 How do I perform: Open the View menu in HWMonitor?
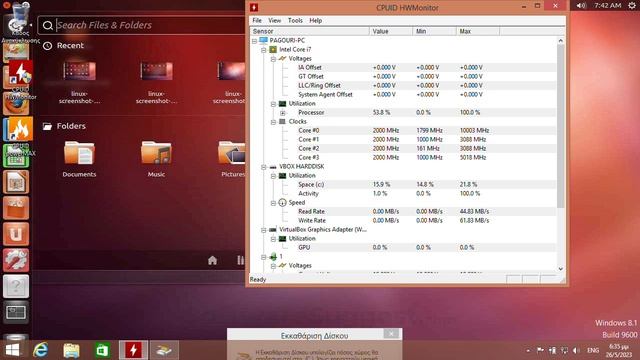[274, 20]
